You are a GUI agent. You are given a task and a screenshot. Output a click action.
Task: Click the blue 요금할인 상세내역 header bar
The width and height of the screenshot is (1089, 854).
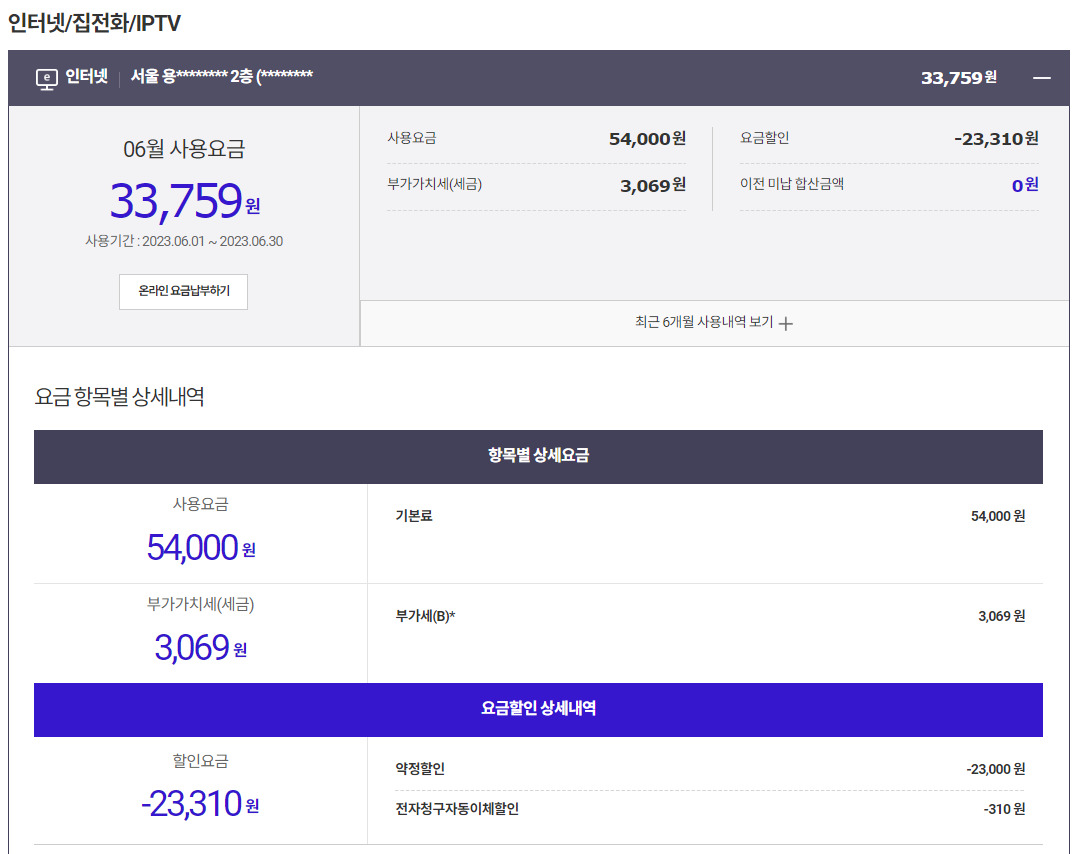[x=538, y=709]
